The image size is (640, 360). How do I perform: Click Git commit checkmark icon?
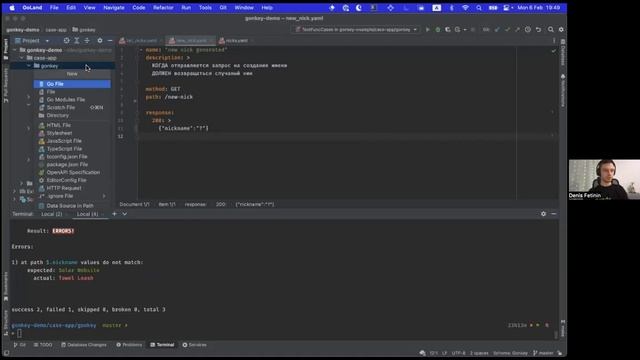507,29
